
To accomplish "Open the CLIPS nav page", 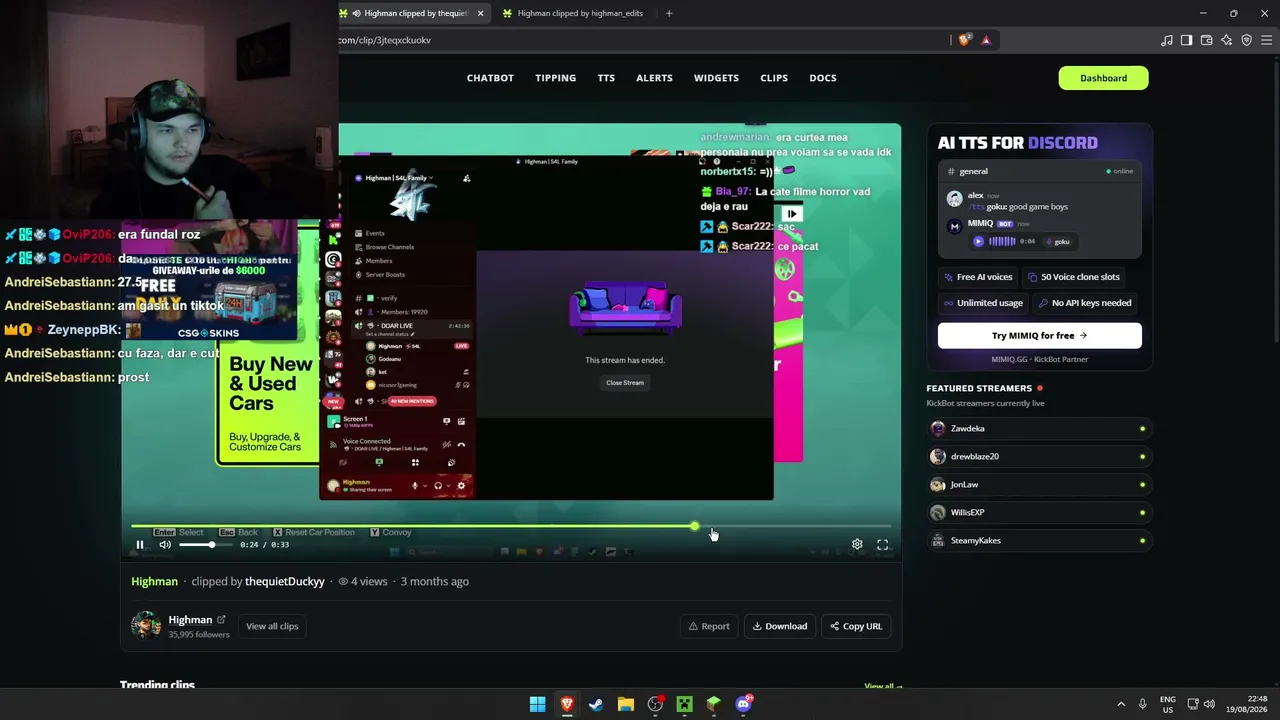I will (x=774, y=78).
